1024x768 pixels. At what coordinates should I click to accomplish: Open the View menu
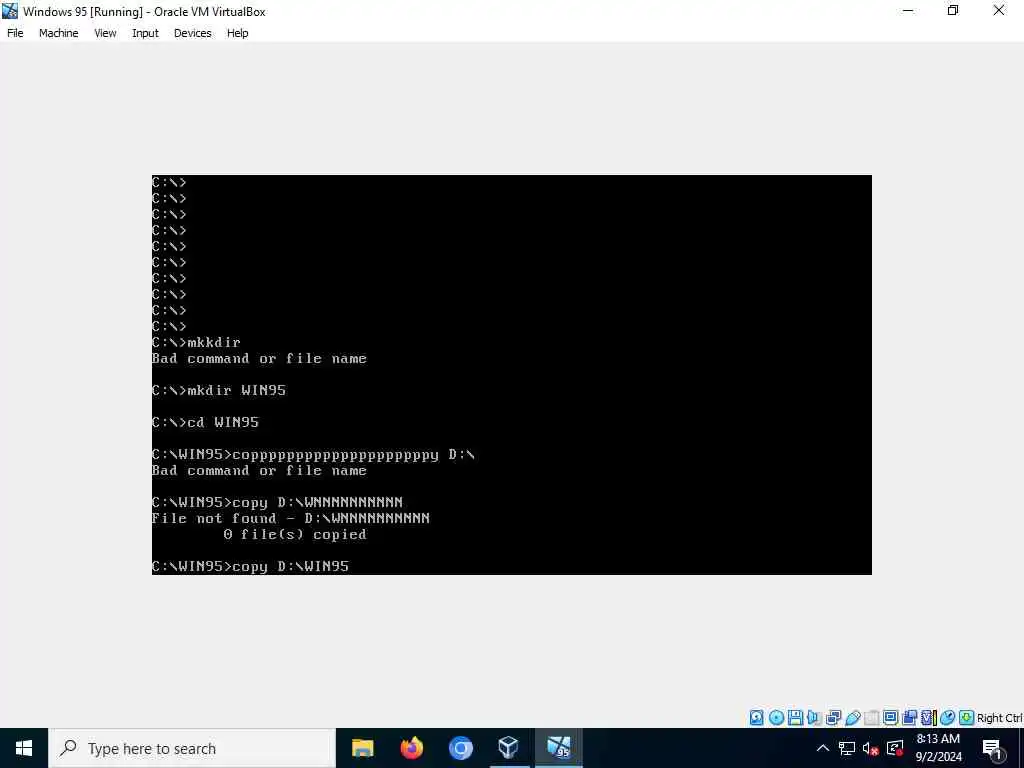tap(105, 33)
